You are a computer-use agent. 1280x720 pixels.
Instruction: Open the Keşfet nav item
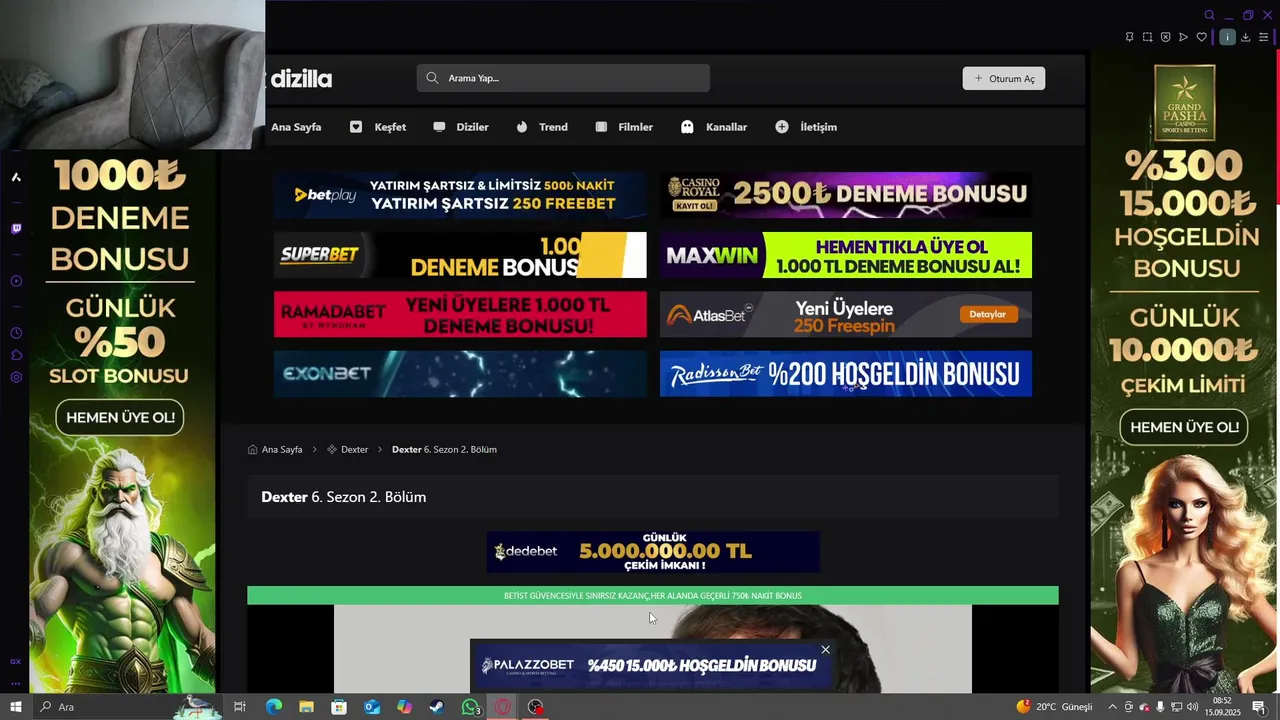click(x=378, y=127)
